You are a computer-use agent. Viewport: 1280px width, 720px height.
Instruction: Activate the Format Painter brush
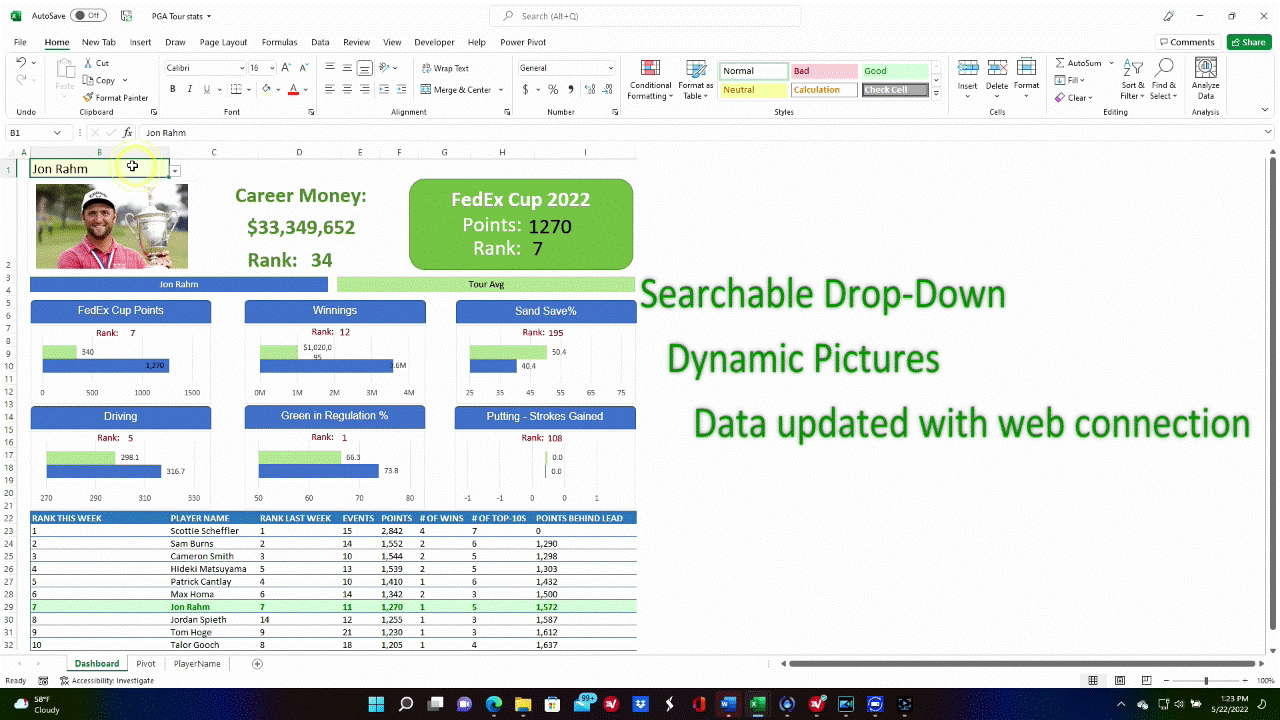[x=116, y=97]
